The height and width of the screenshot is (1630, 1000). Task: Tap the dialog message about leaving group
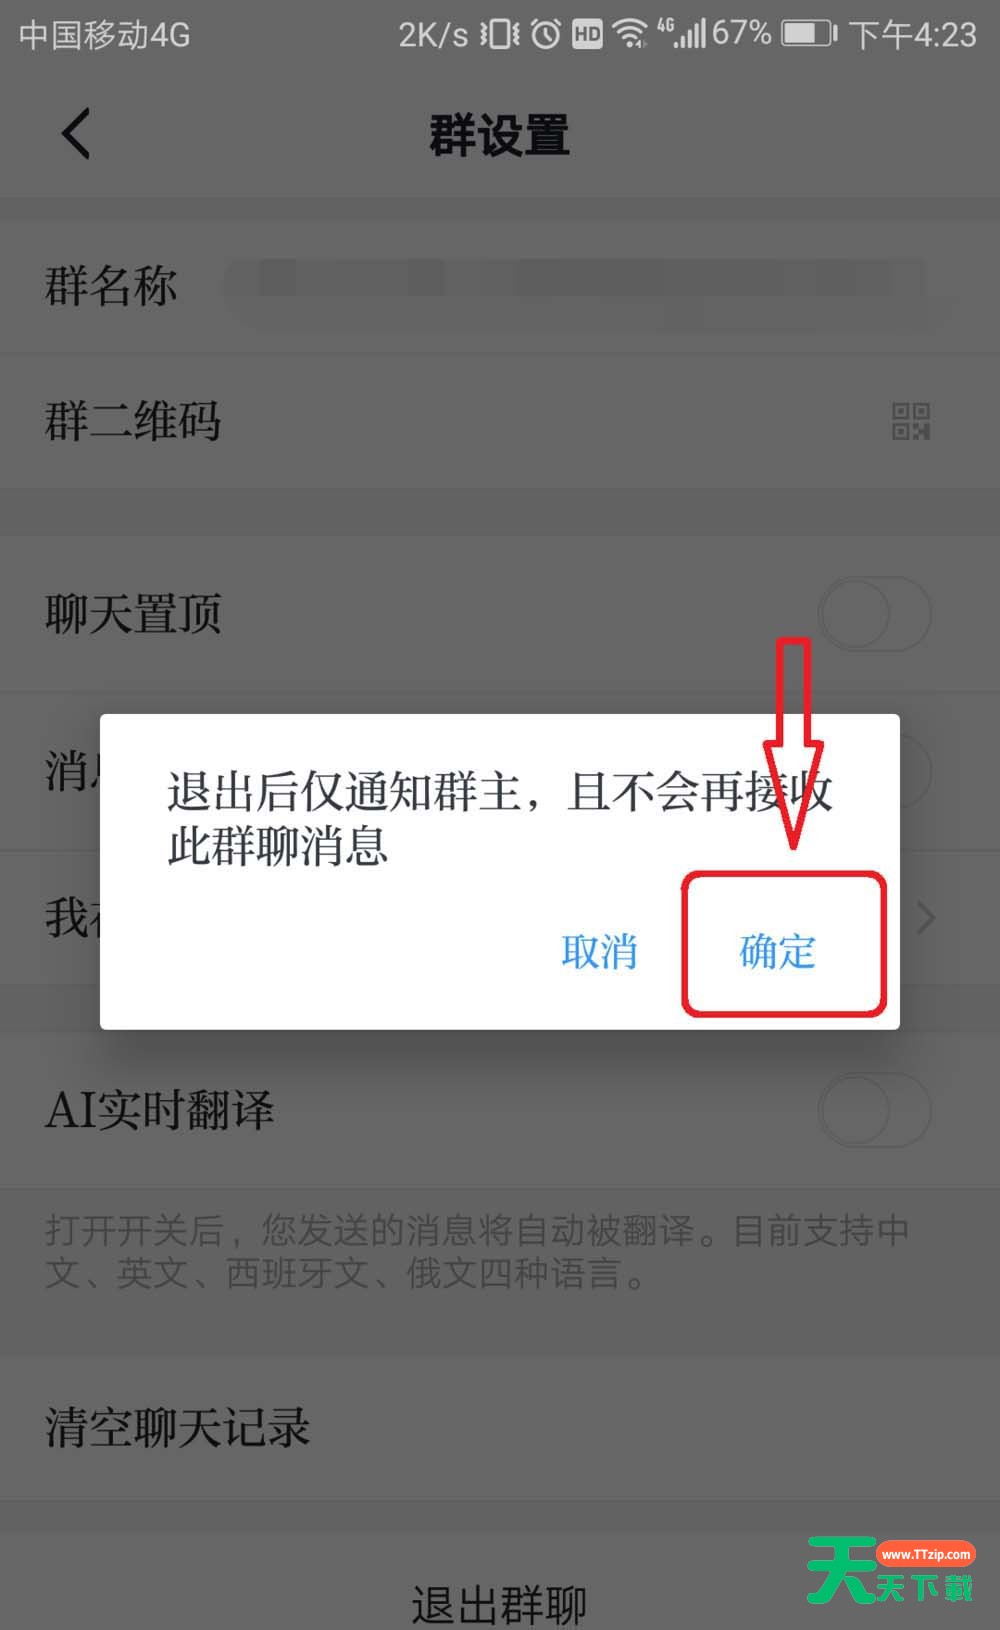click(x=499, y=818)
